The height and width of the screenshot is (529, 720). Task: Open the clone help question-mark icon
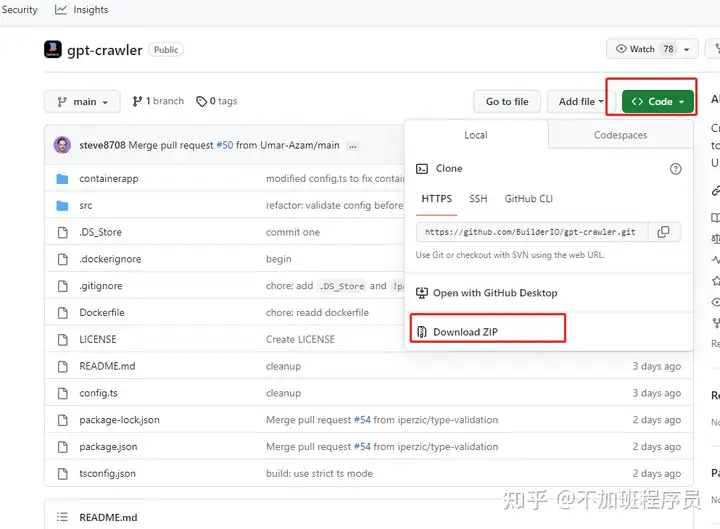[675, 169]
